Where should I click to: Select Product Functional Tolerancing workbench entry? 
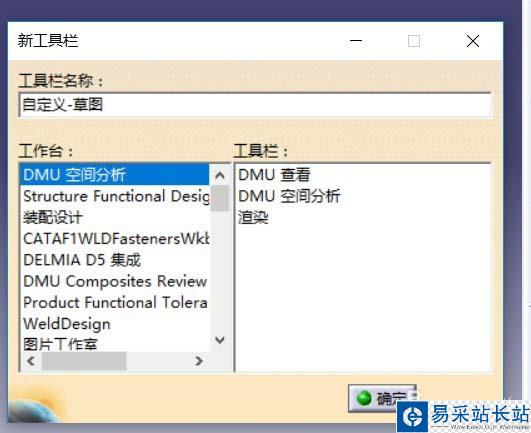pyautogui.click(x=114, y=303)
